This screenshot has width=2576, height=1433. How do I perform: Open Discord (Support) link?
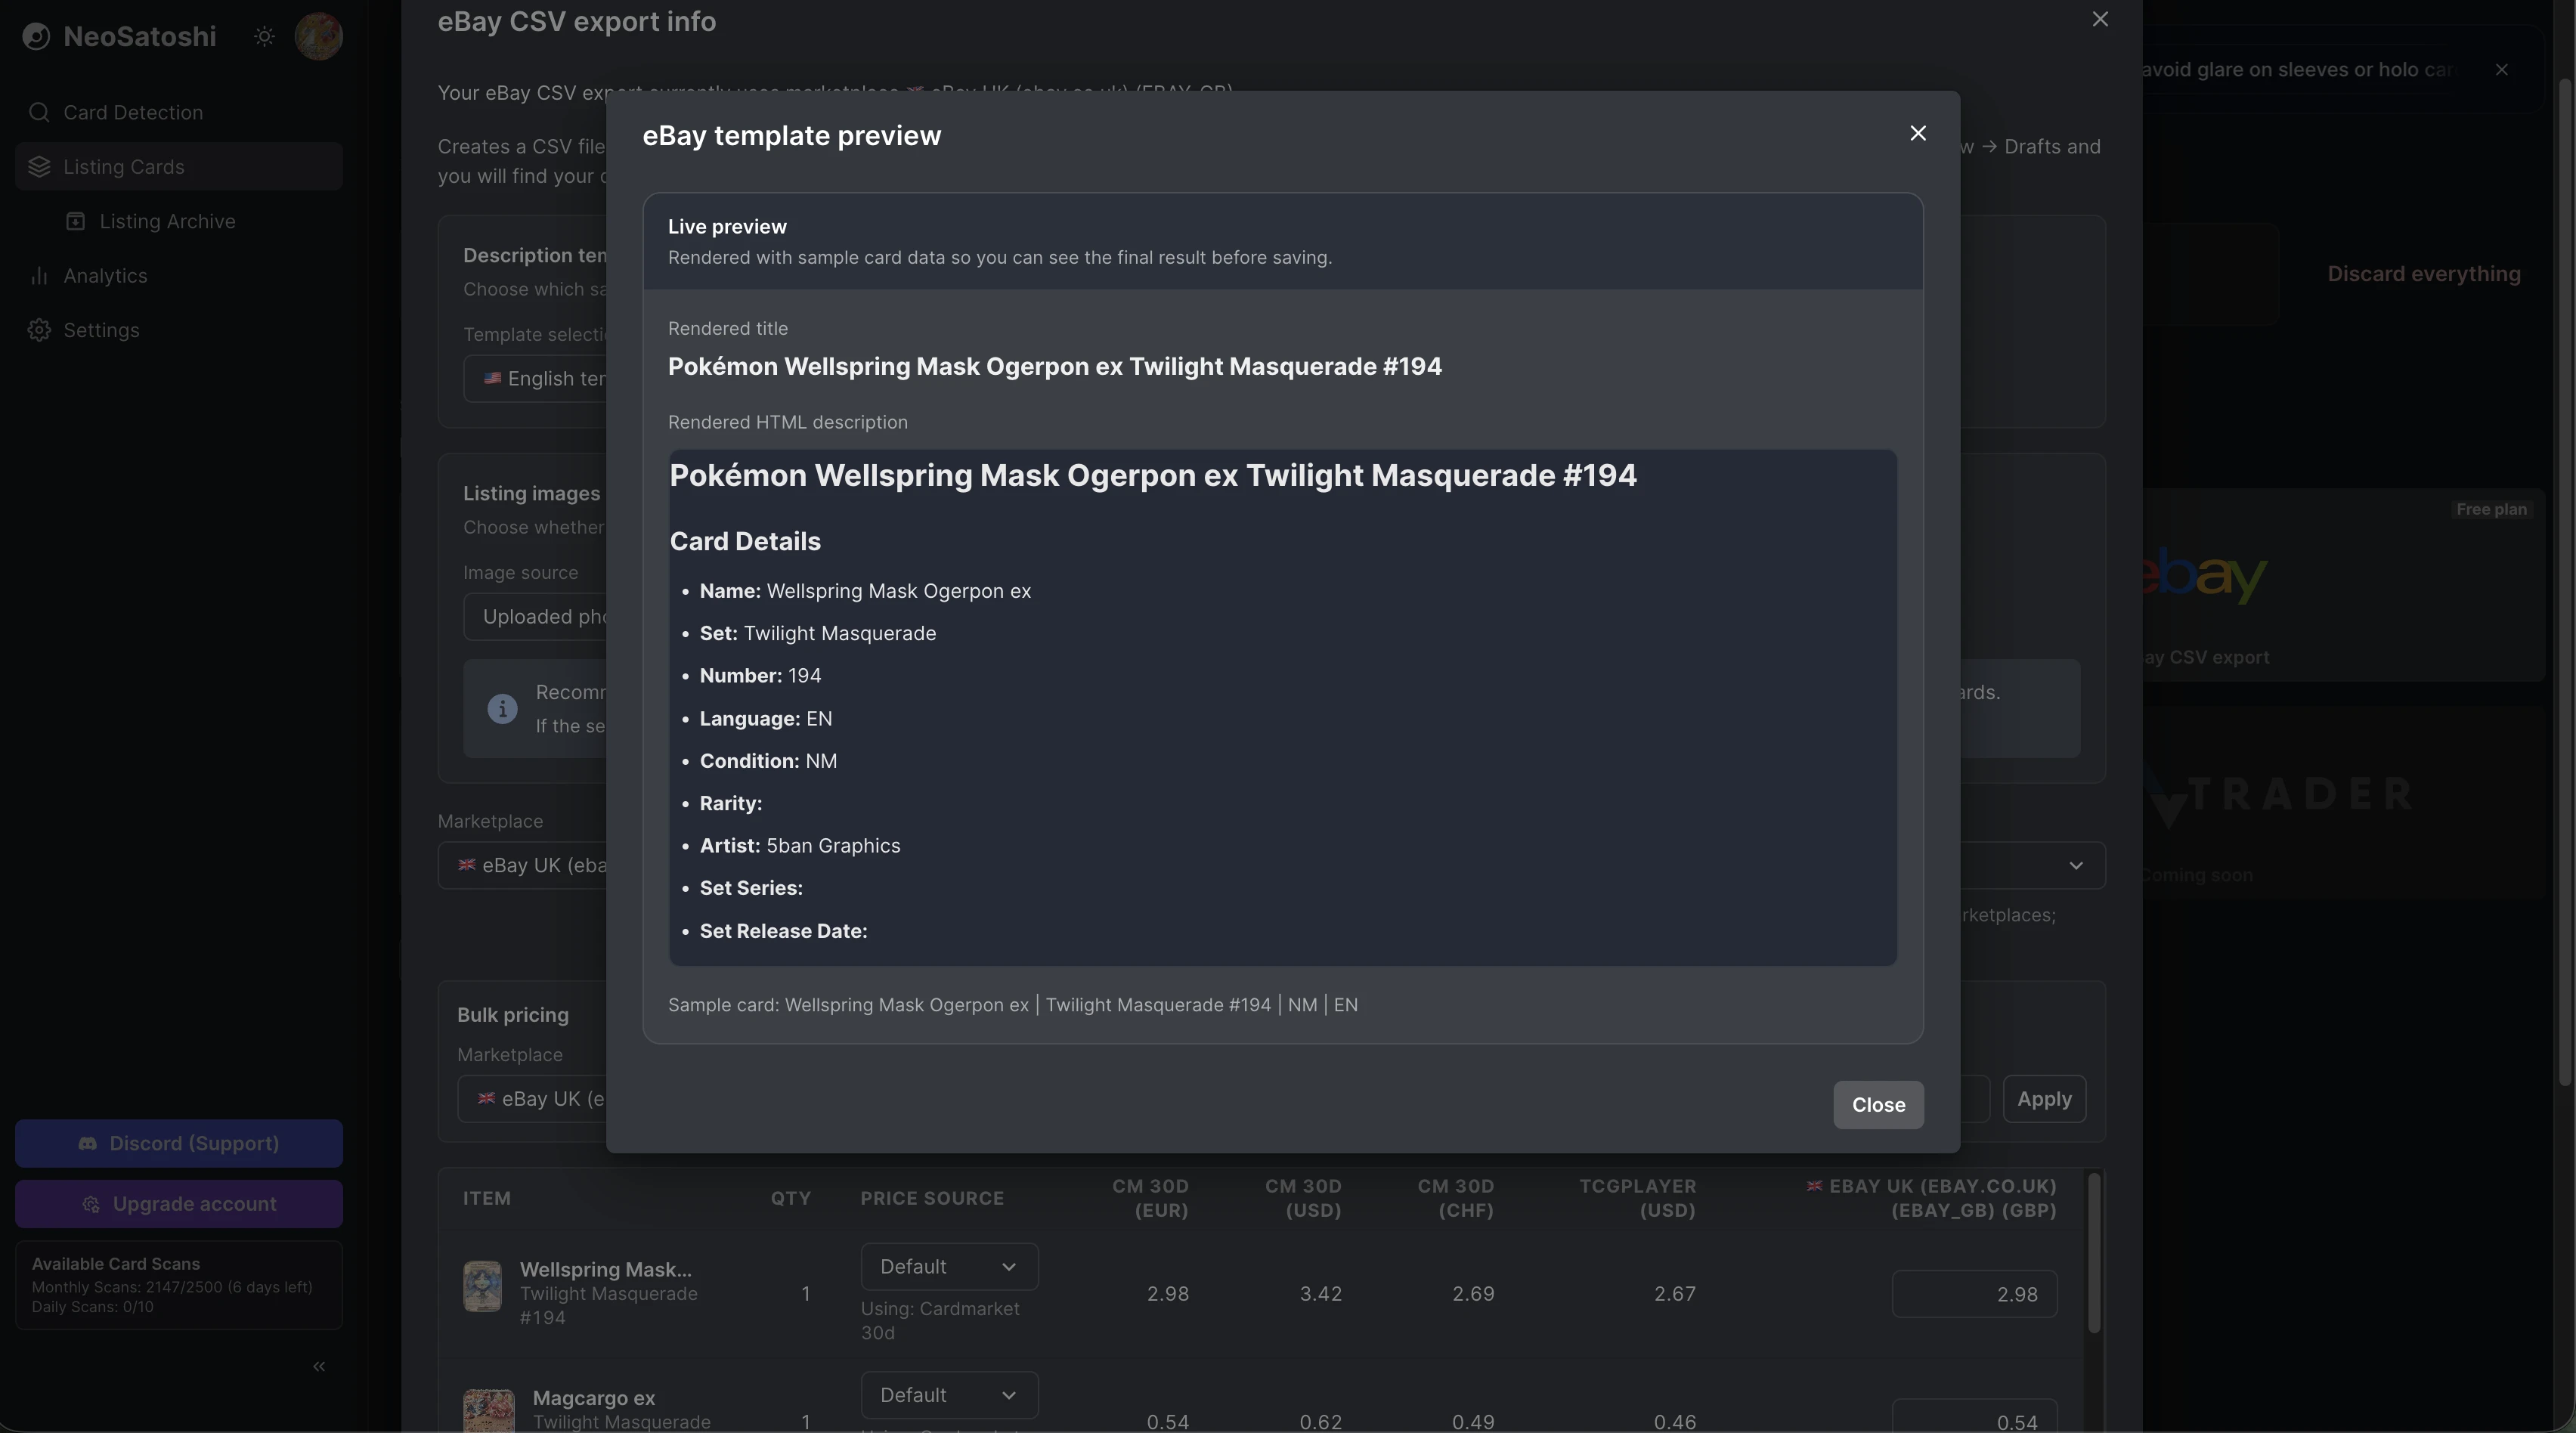pos(179,1143)
